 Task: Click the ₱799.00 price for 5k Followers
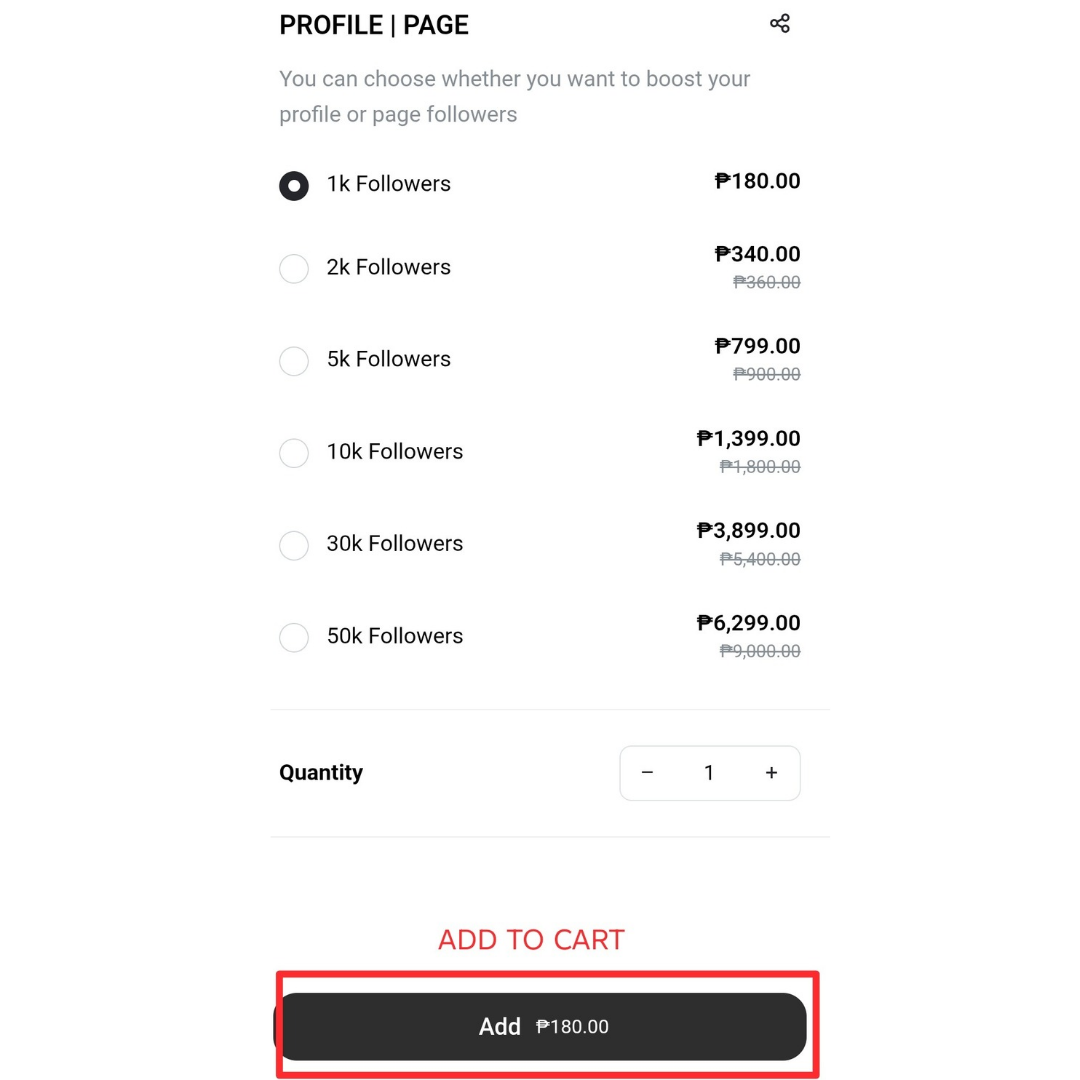point(757,346)
